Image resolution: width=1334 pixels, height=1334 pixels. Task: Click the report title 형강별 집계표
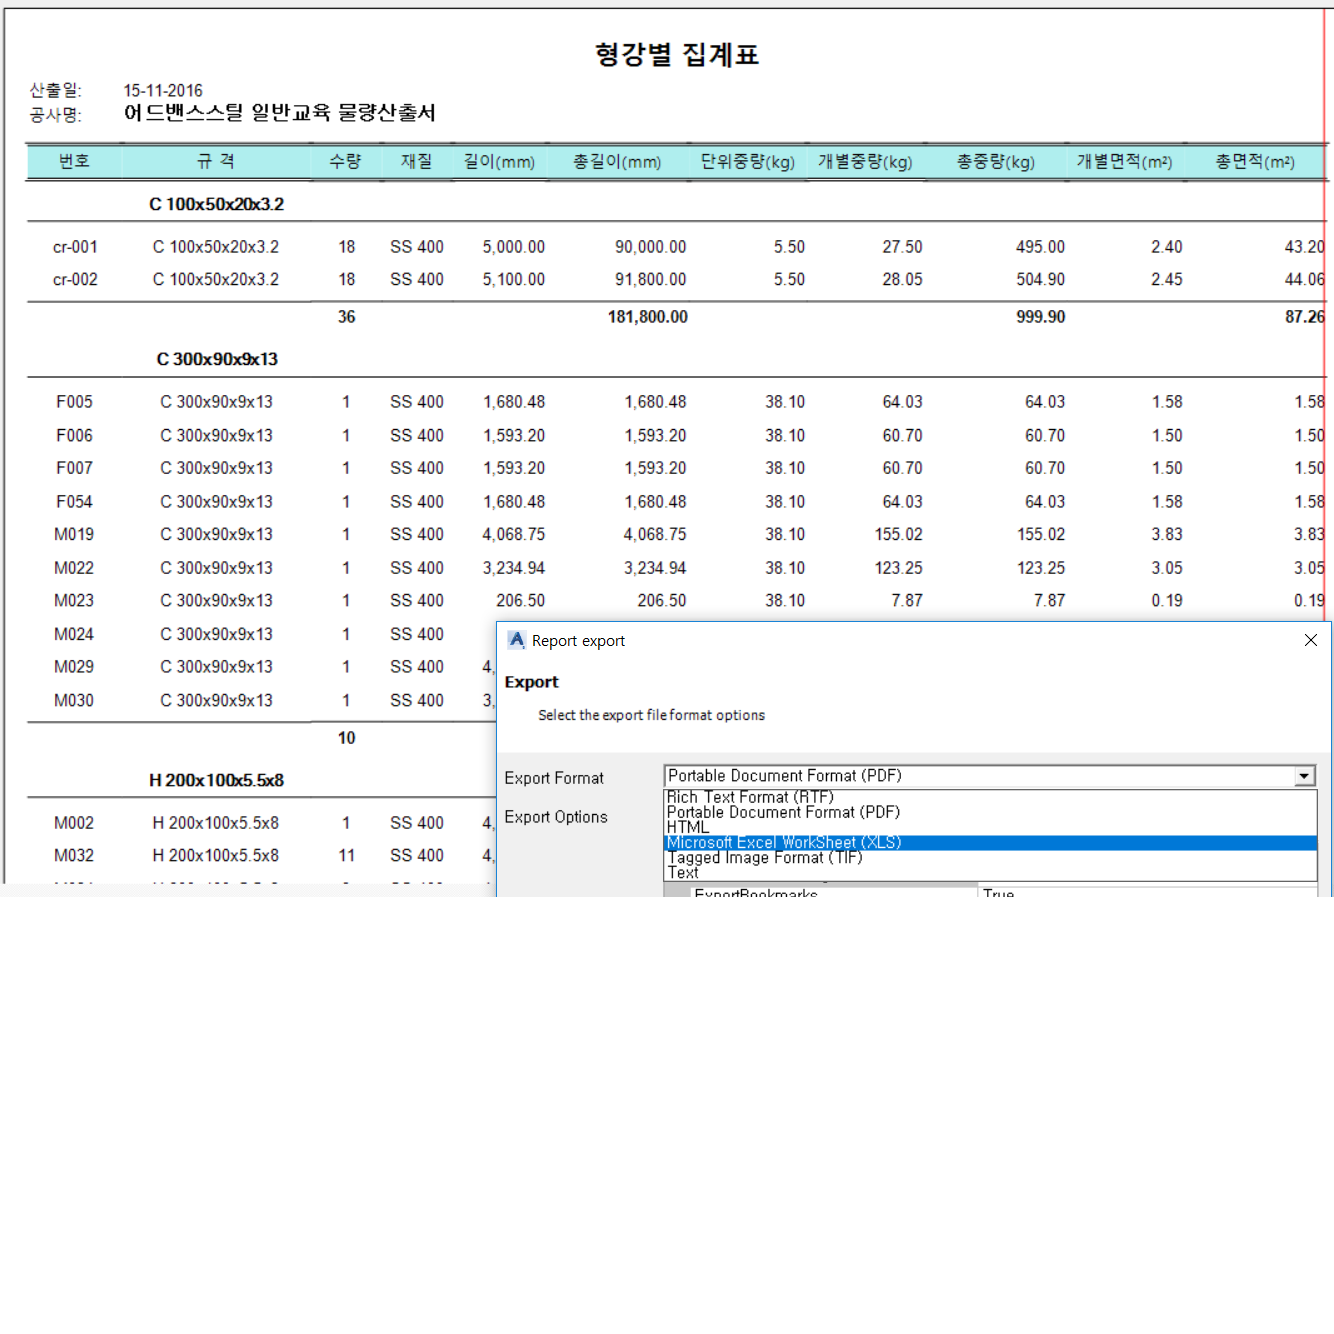(x=677, y=54)
